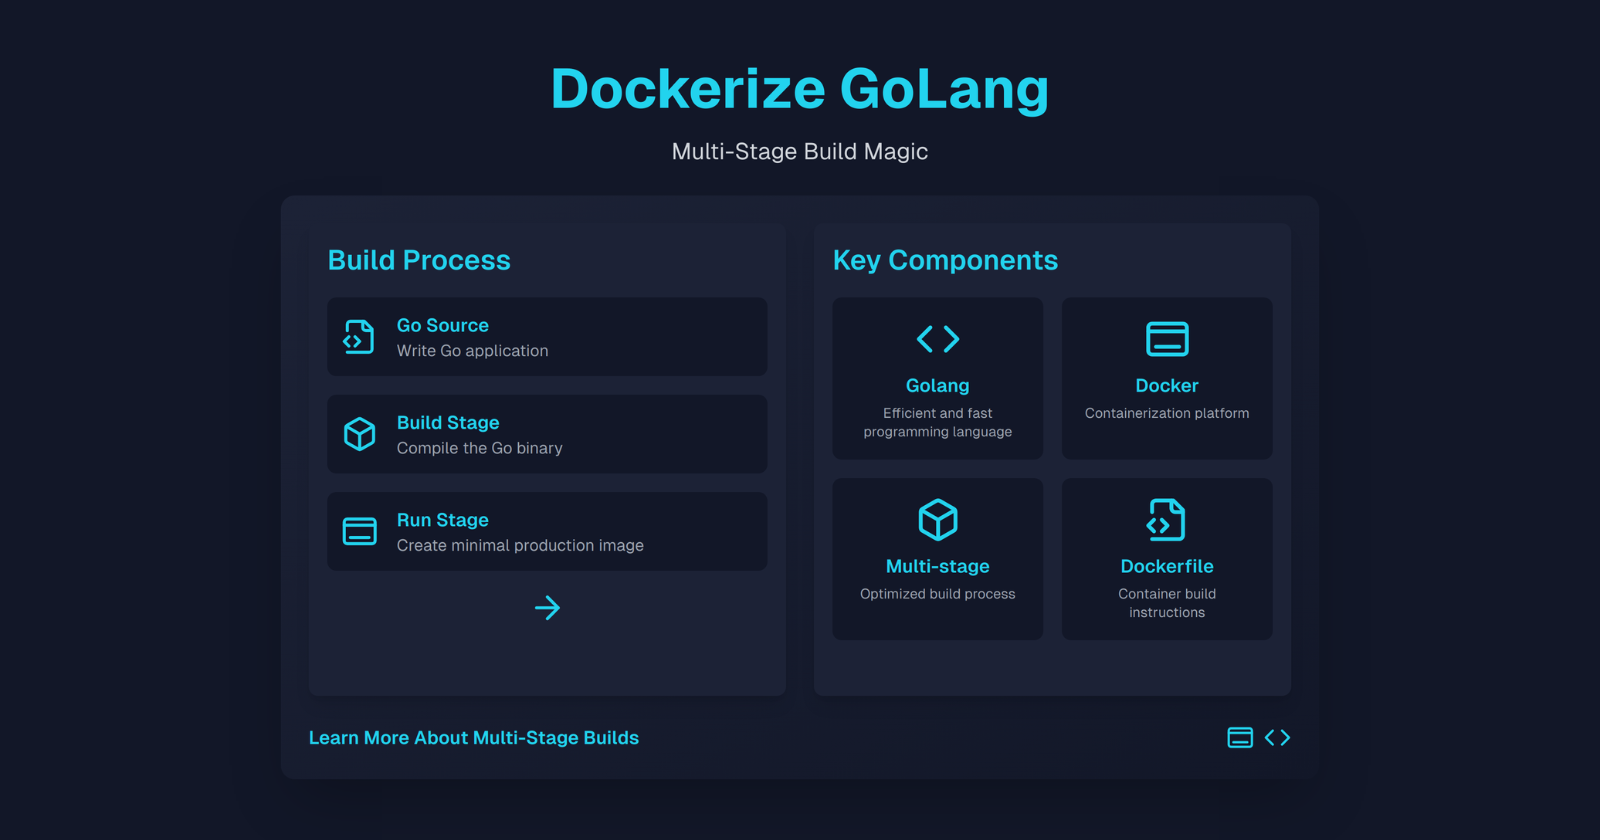Click the container icon above Docker
The height and width of the screenshot is (840, 1600).
1167,339
